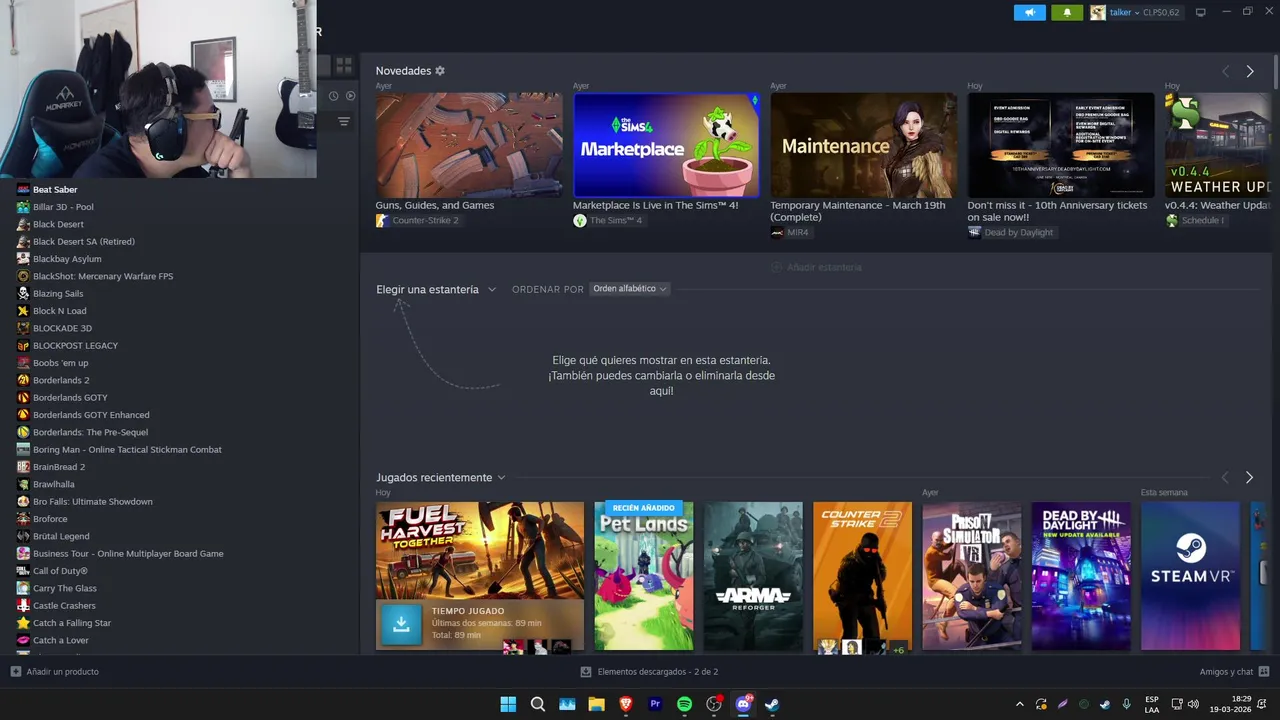1280x720 pixels.
Task: Open Counter Strike 2 recent game cover
Action: [x=862, y=576]
